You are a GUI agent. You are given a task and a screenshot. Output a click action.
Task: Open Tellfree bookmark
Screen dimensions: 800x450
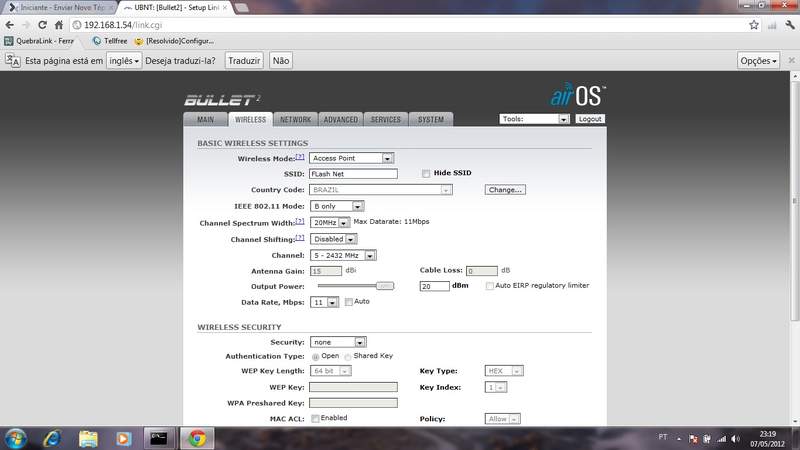pyautogui.click(x=110, y=41)
